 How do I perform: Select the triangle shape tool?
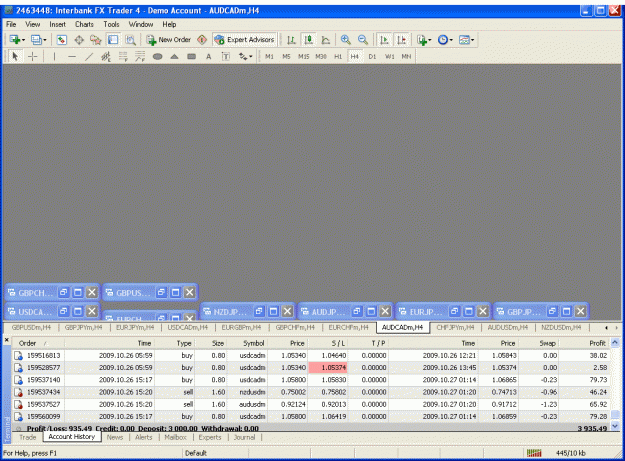click(x=174, y=57)
